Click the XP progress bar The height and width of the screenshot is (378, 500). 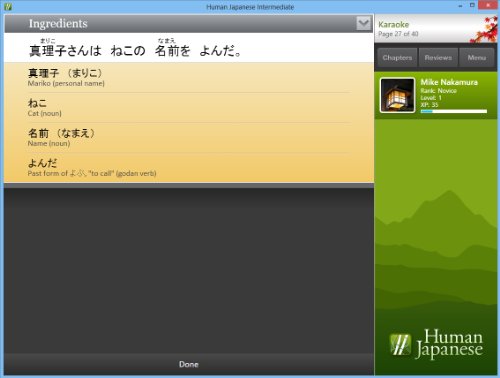click(454, 112)
